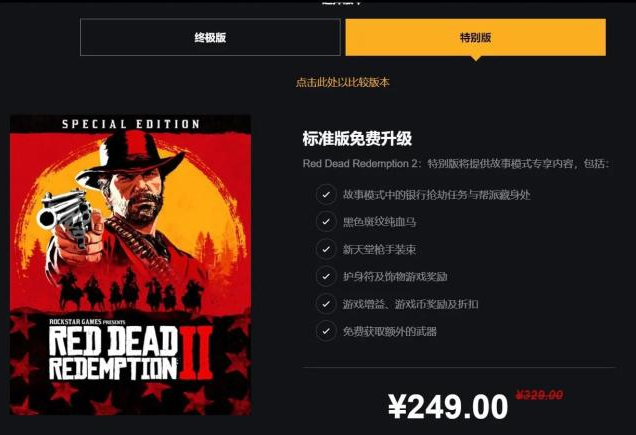636x435 pixels.
Task: Select the 新天堂枪手装束 feature text
Action: 379,249
